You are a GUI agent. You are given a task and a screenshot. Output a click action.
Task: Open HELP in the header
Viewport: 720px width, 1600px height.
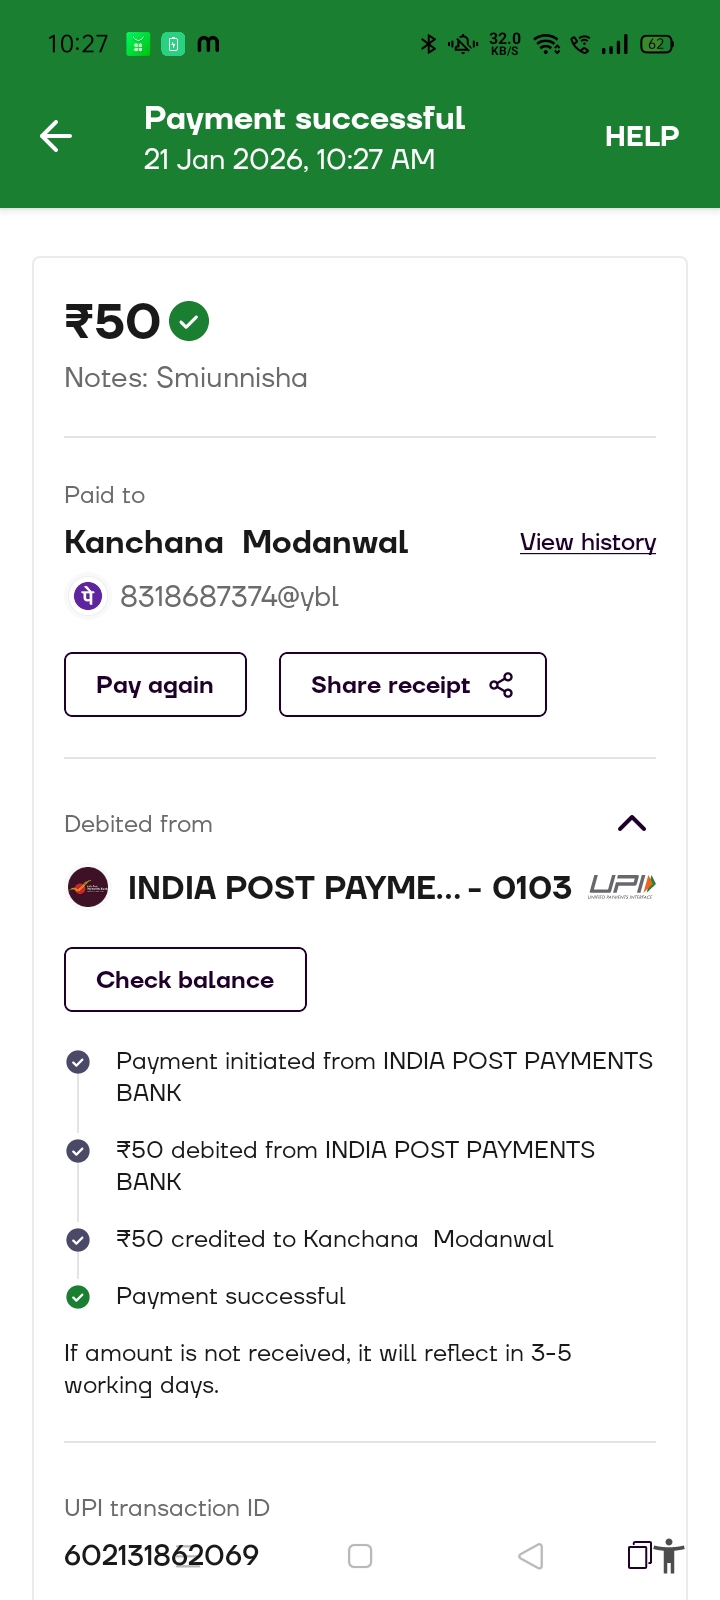(642, 136)
